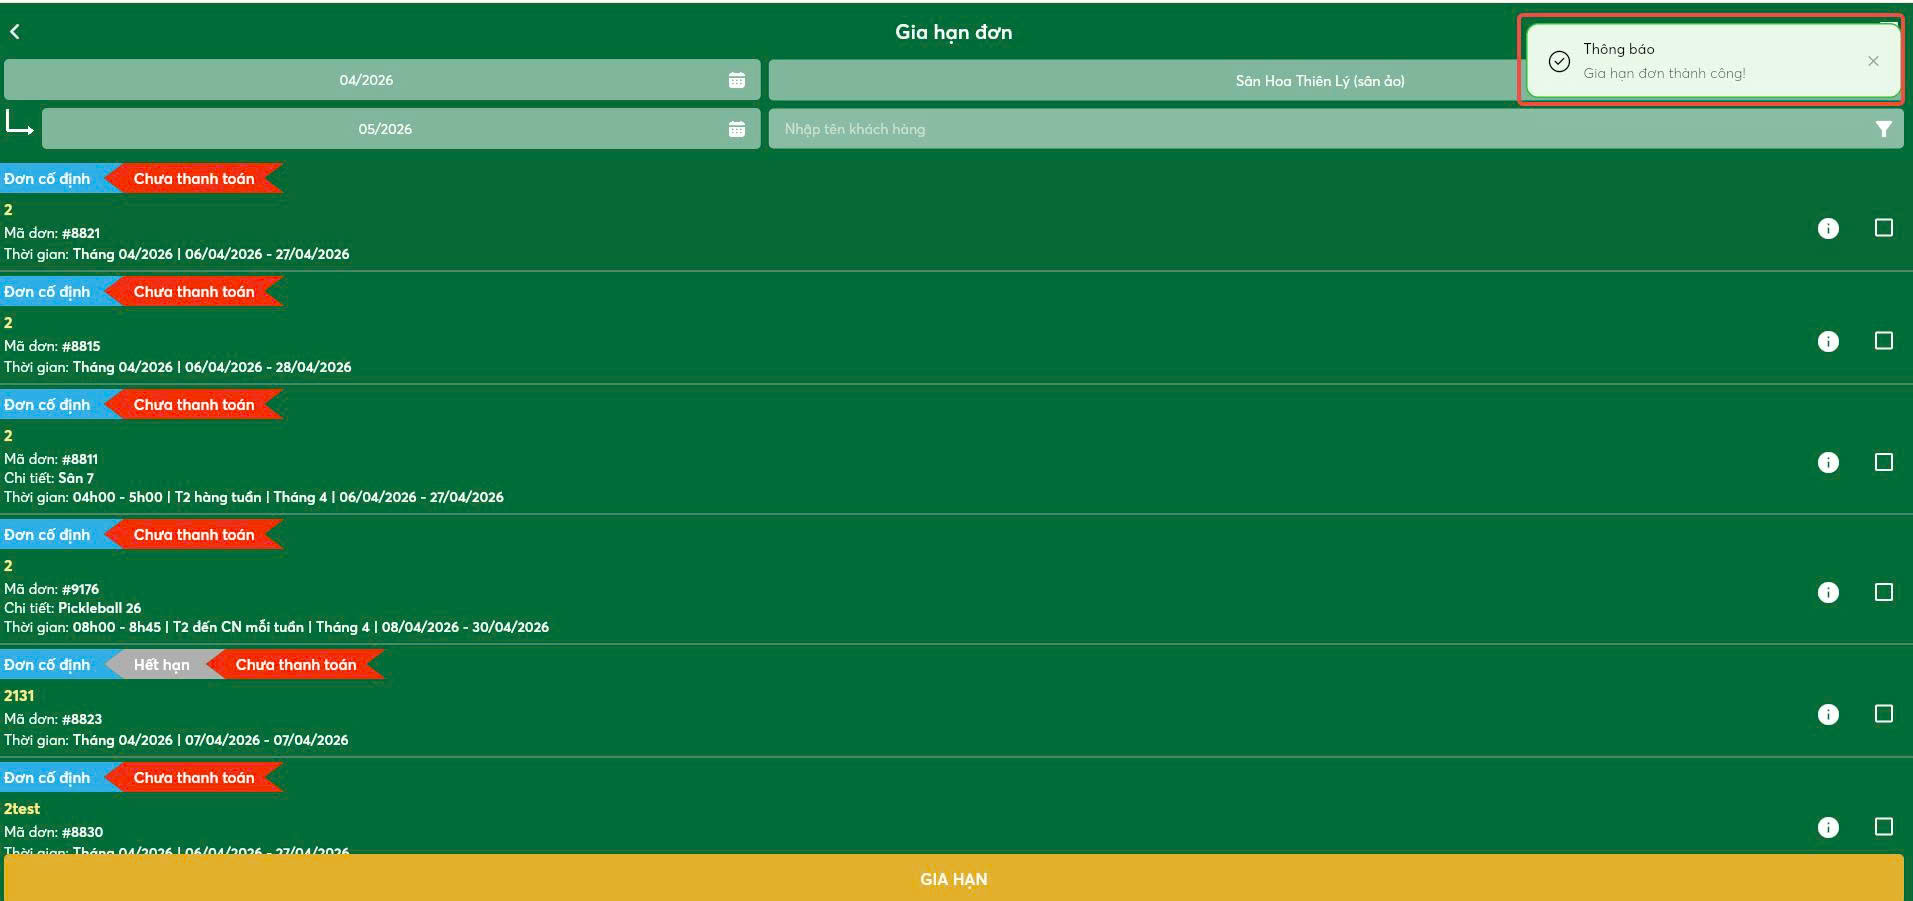Select order #9176 checkbox
The image size is (1913, 901).
tap(1884, 592)
